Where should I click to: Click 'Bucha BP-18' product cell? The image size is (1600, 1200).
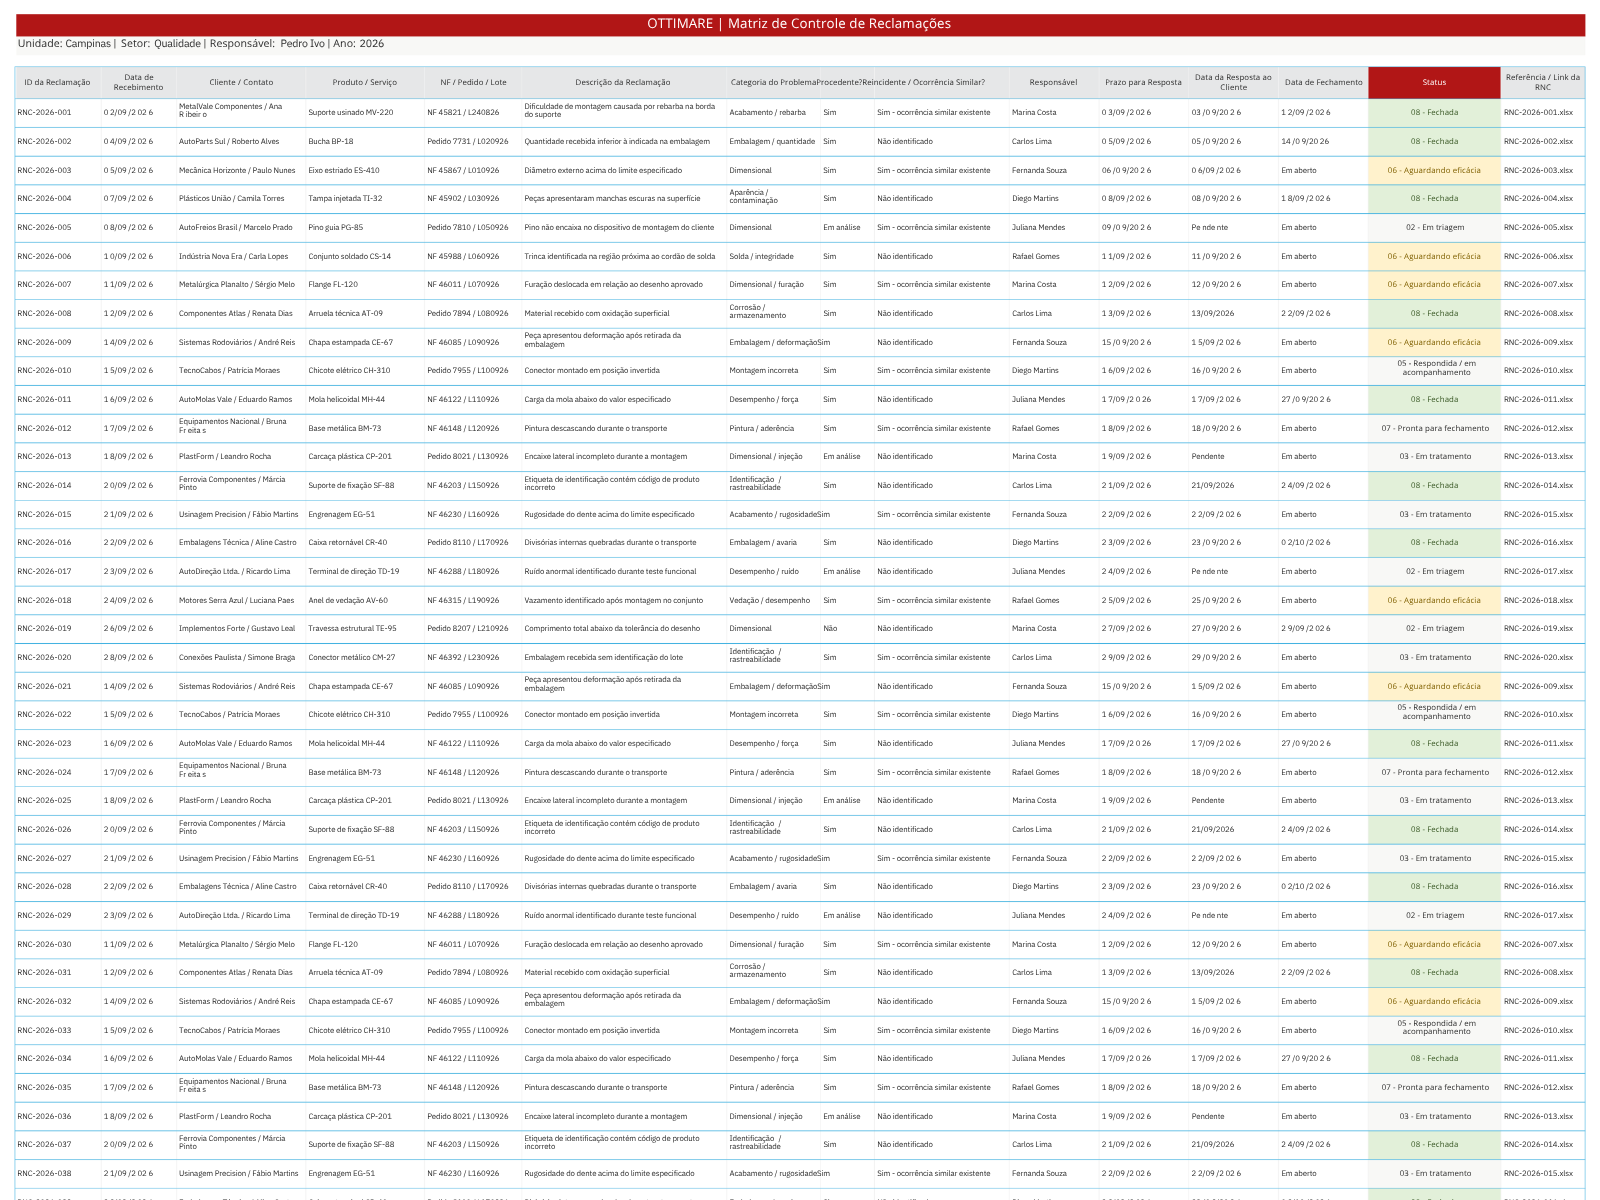(365, 142)
